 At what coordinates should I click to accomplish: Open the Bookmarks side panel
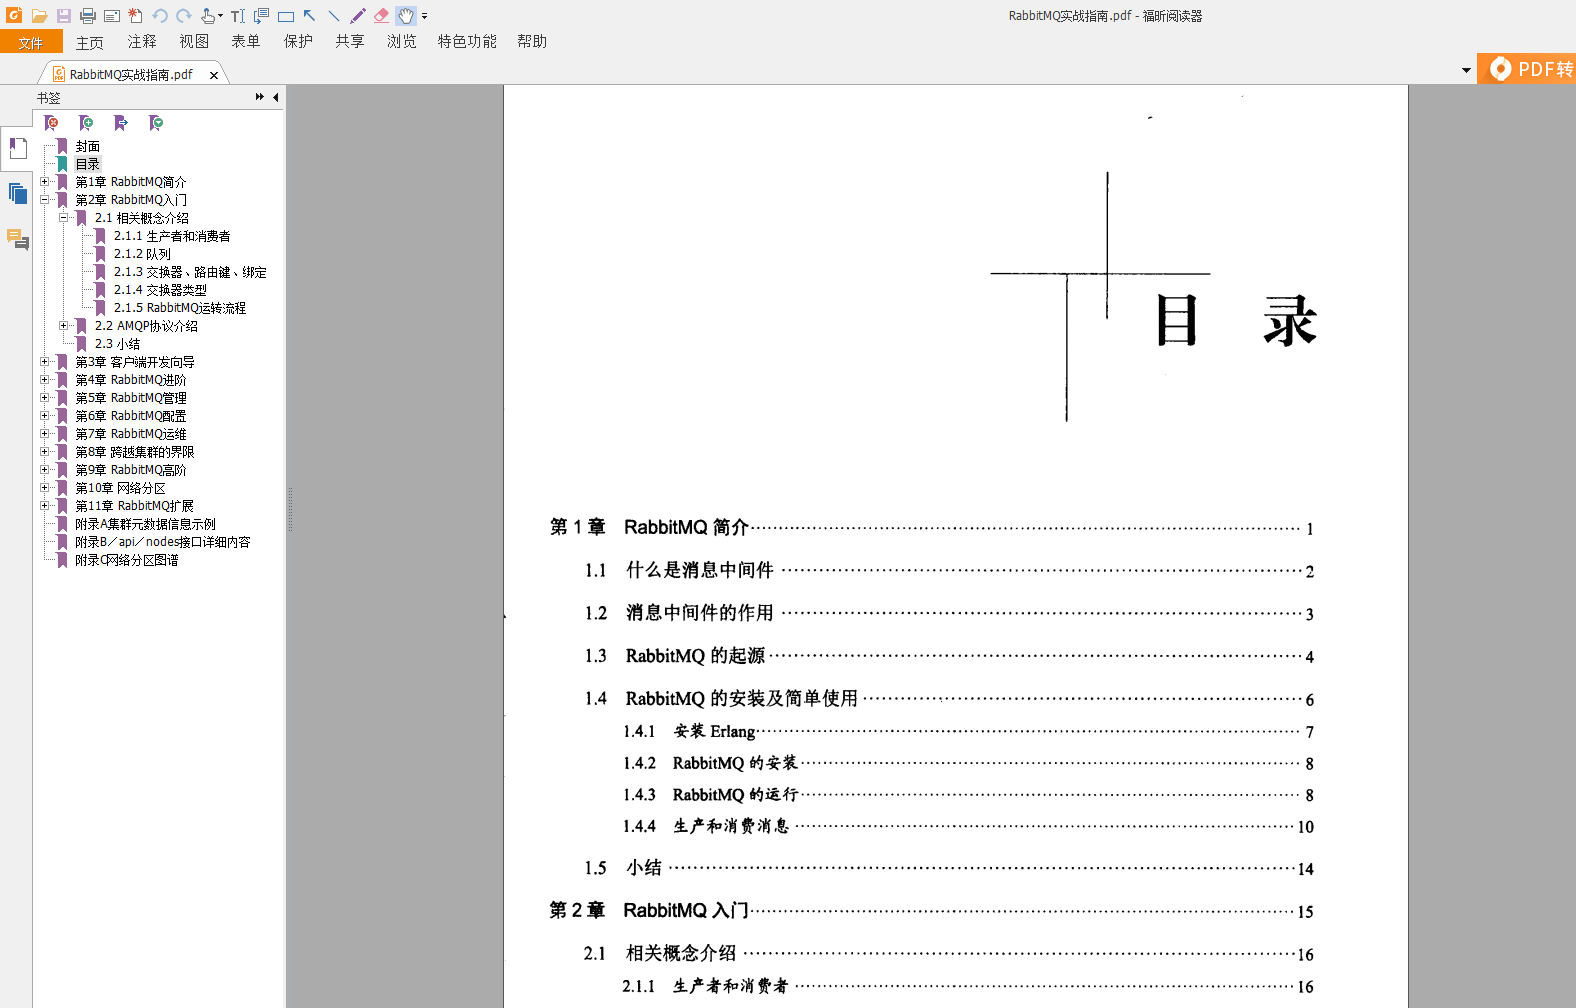point(18,148)
